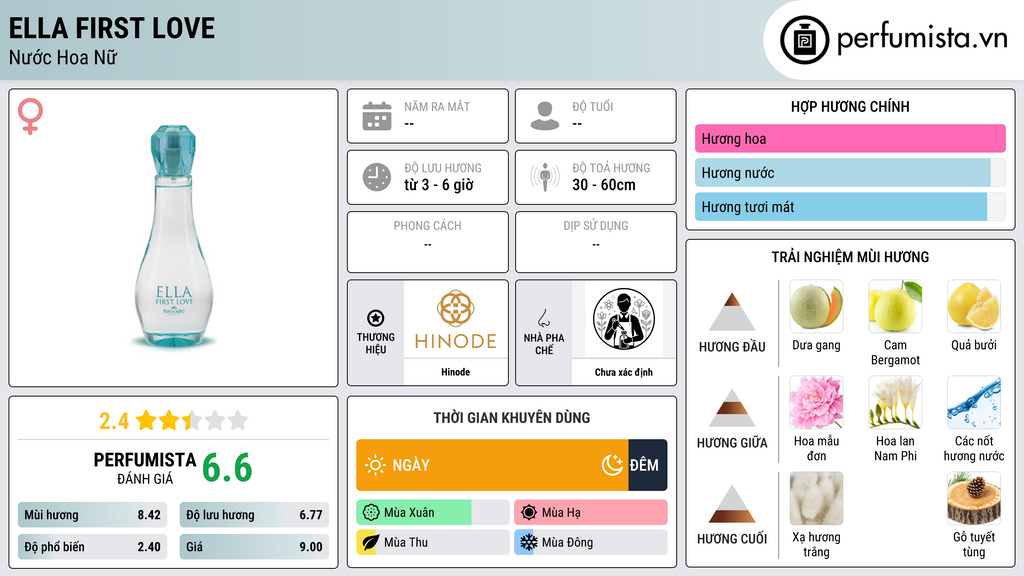This screenshot has width=1024, height=576.
Task: Click the Mùa Đông season bar
Action: [x=591, y=542]
